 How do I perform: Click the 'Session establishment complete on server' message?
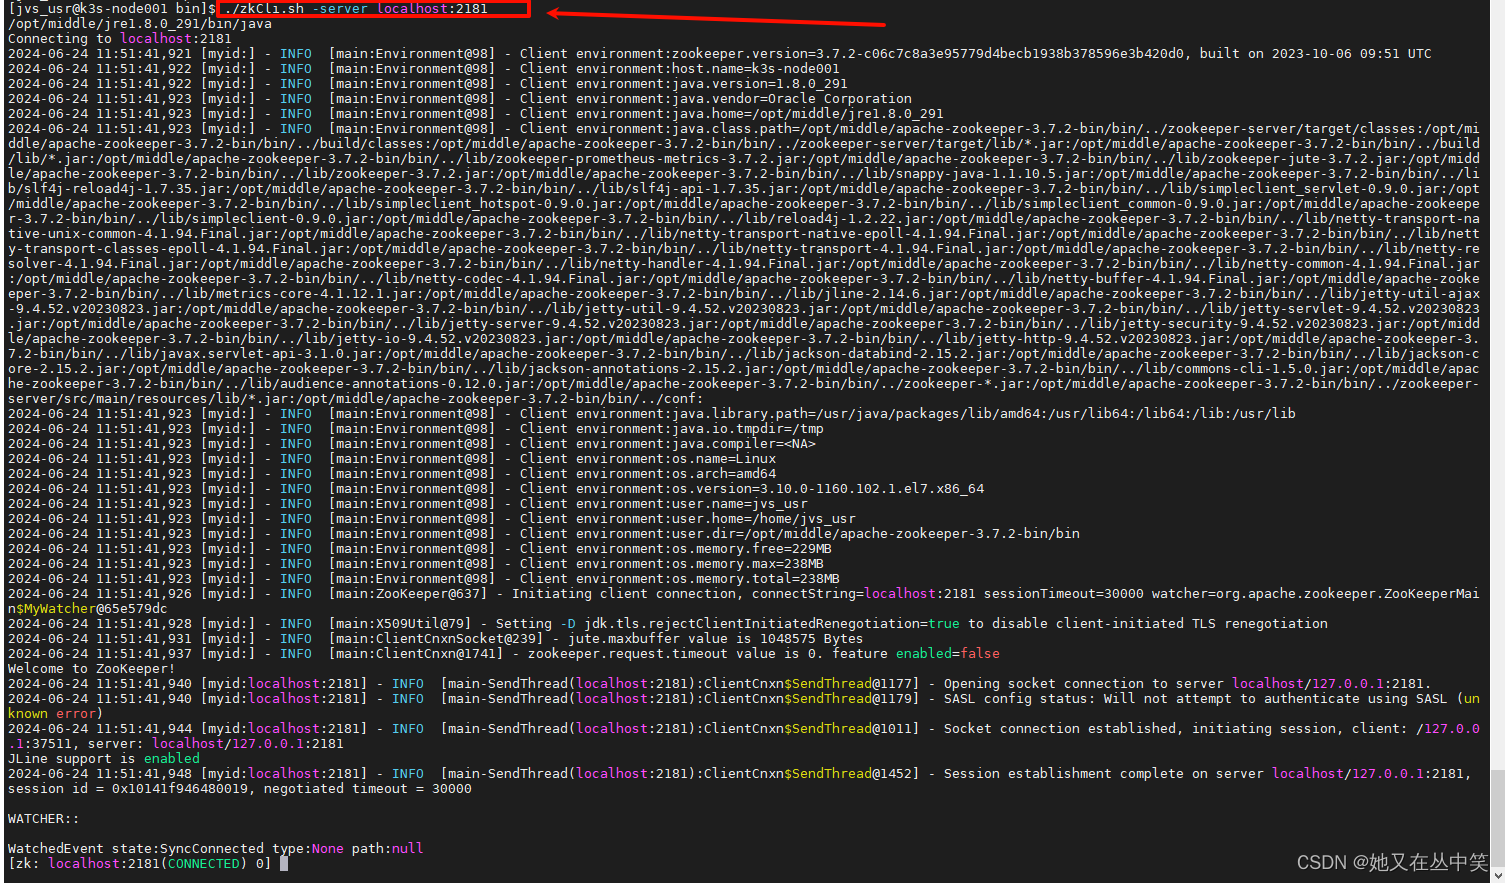1104,773
